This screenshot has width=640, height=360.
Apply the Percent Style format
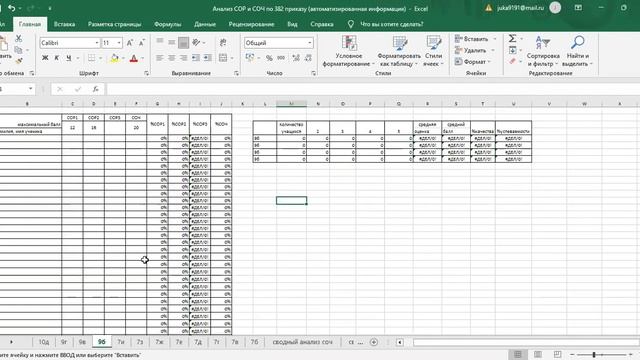[x=269, y=58]
